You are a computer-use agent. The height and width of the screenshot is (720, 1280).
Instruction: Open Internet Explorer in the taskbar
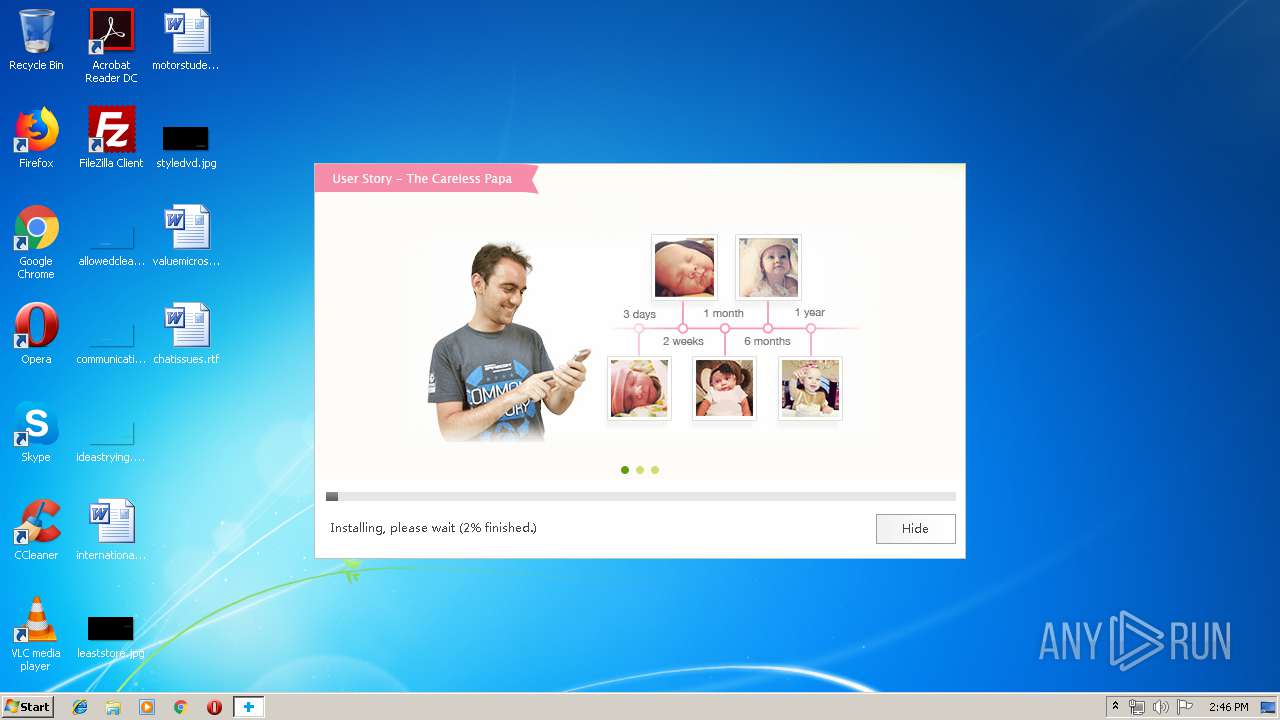(x=80, y=707)
